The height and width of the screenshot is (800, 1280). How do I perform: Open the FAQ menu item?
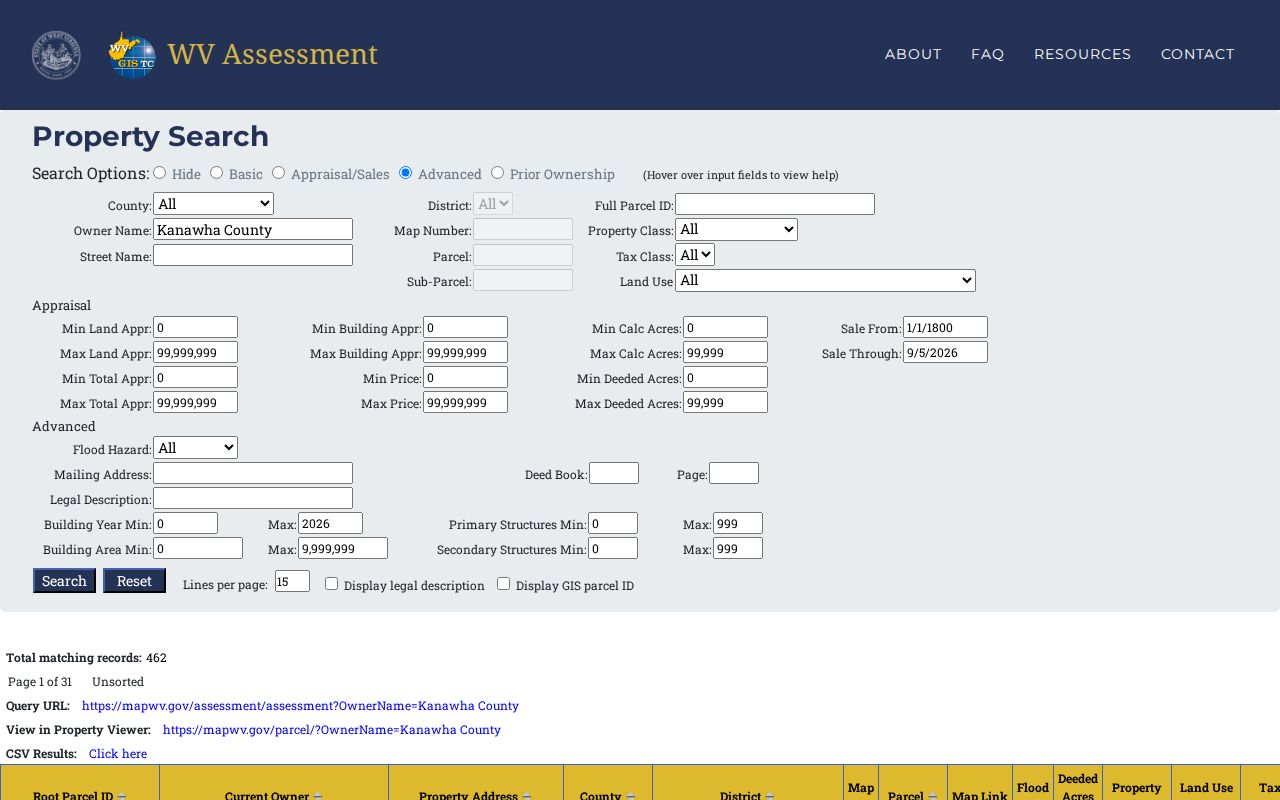(987, 54)
